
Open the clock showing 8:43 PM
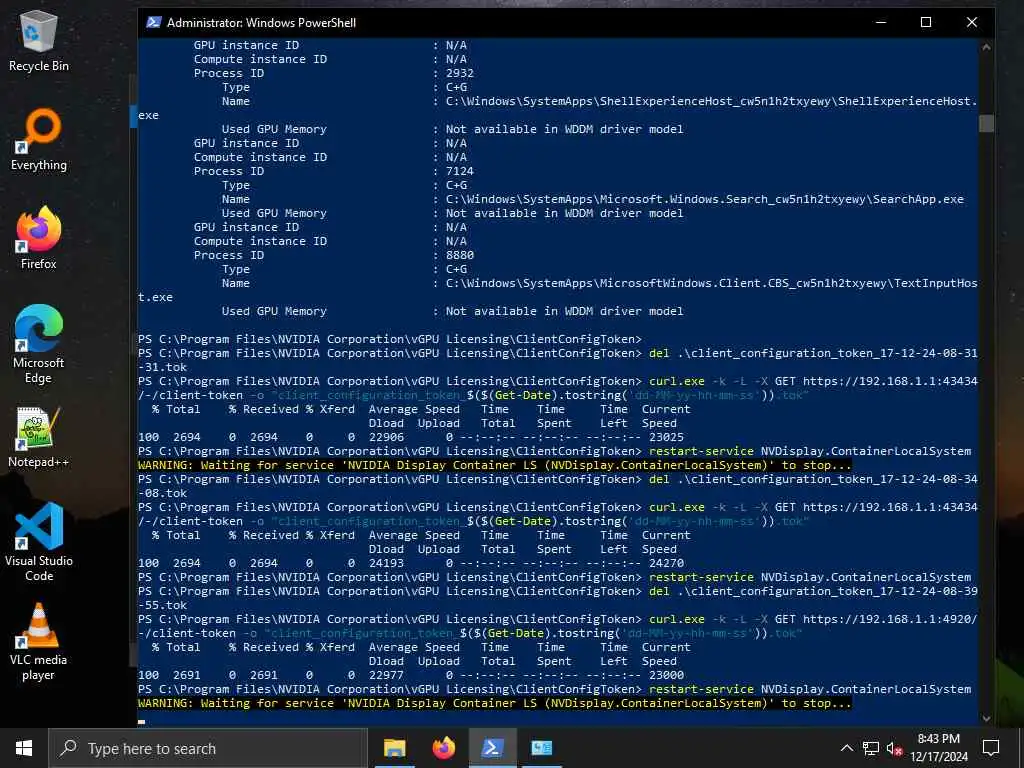tap(938, 748)
